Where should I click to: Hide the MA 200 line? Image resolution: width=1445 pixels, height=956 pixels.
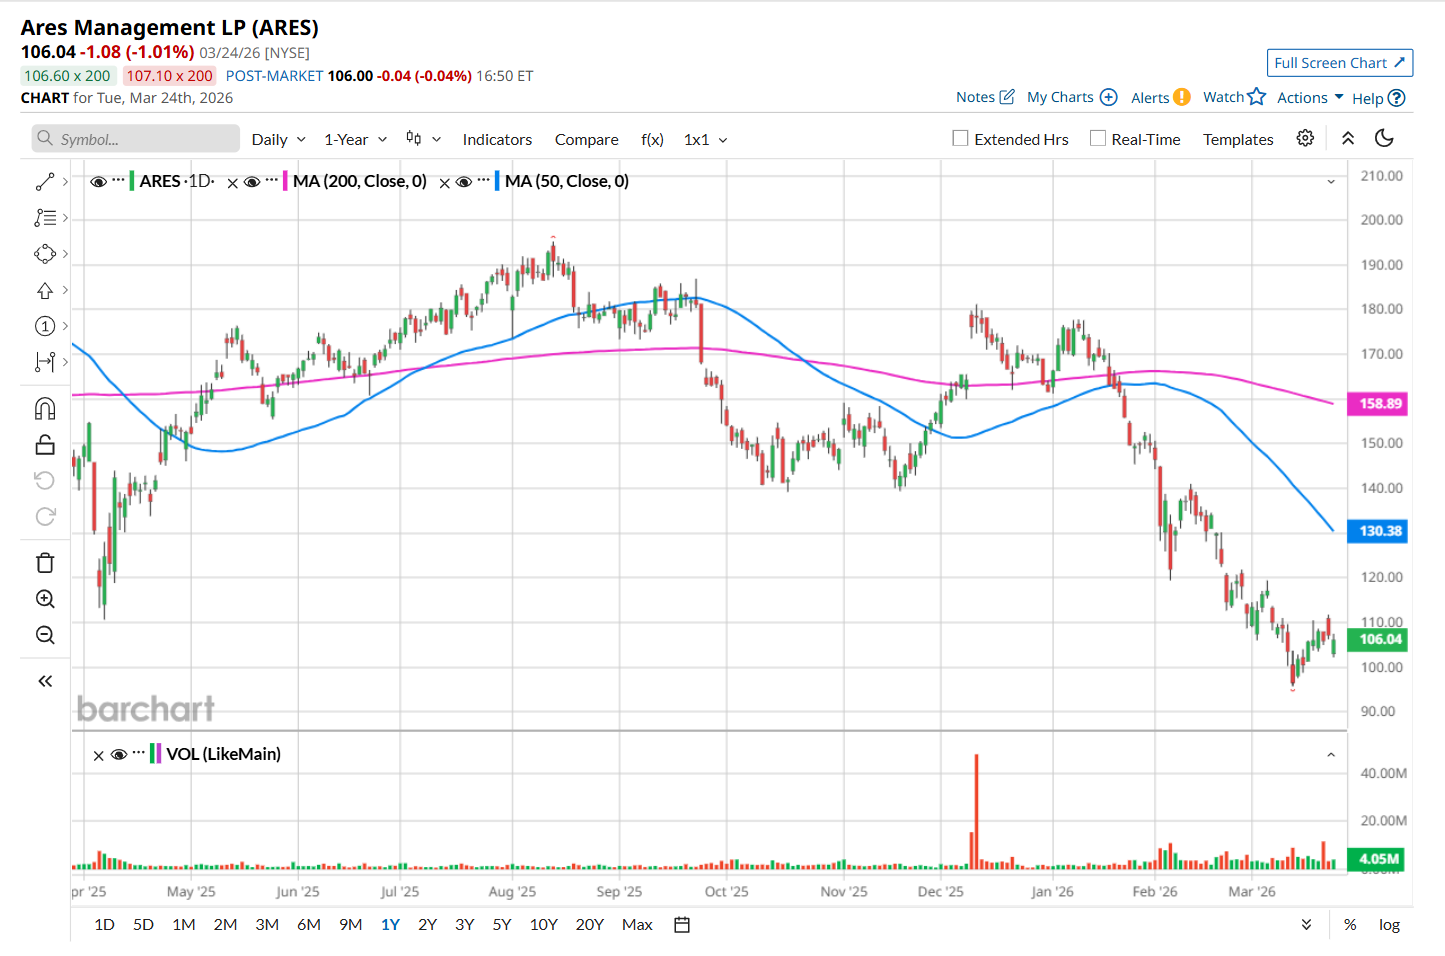click(252, 182)
